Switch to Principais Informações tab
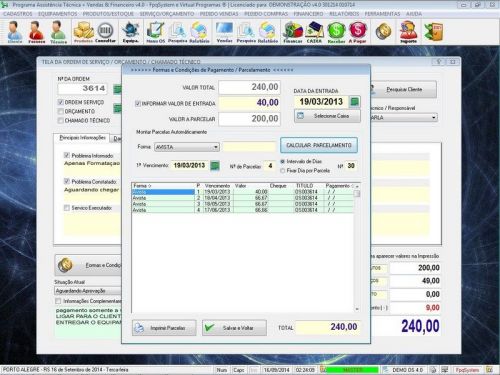Viewport: 500px width, 375px height. pos(82,138)
